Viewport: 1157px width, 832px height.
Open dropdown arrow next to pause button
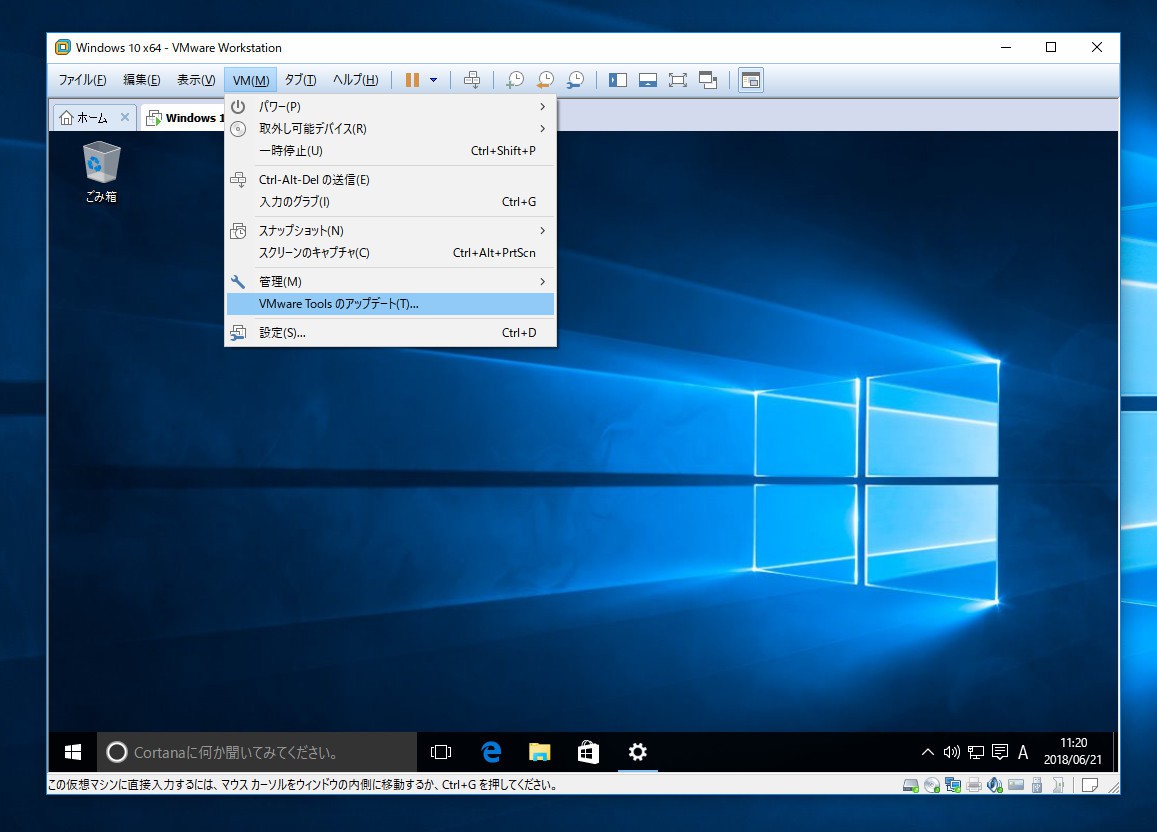click(433, 80)
